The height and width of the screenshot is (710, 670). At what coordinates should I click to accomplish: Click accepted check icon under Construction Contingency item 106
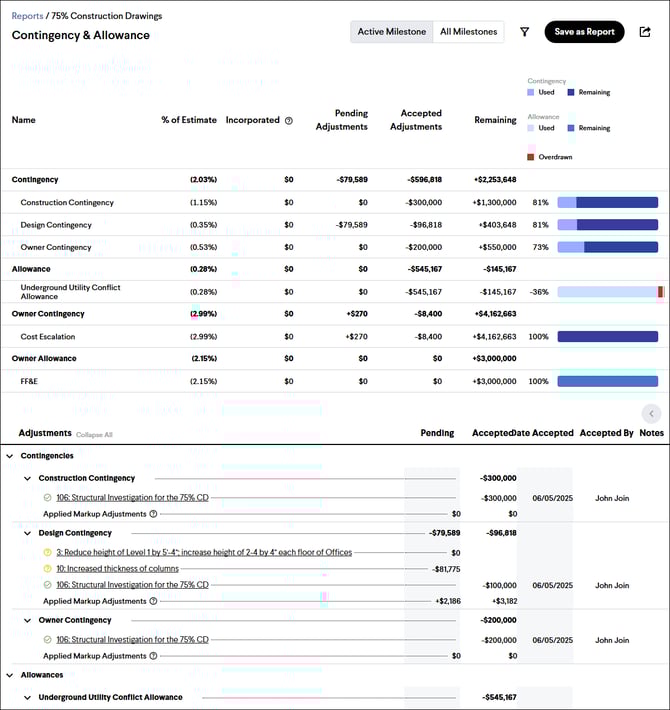[x=48, y=498]
